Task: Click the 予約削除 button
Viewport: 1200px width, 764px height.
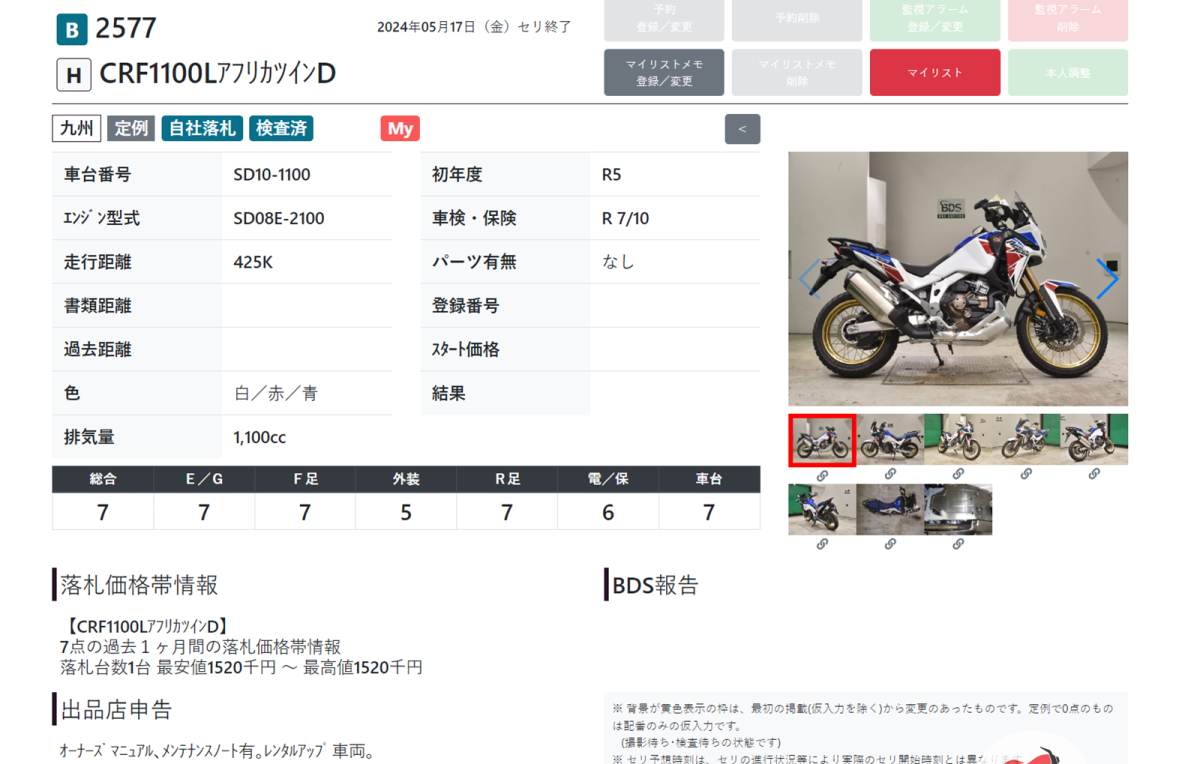Action: [797, 20]
